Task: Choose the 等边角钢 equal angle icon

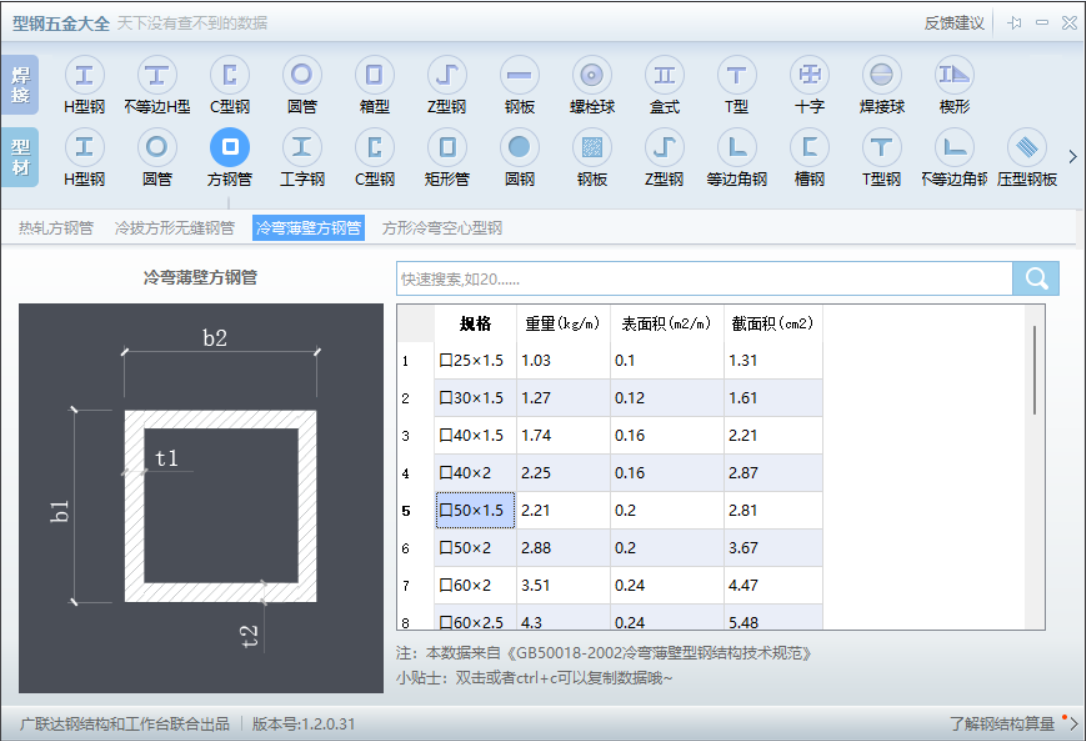Action: click(x=736, y=147)
